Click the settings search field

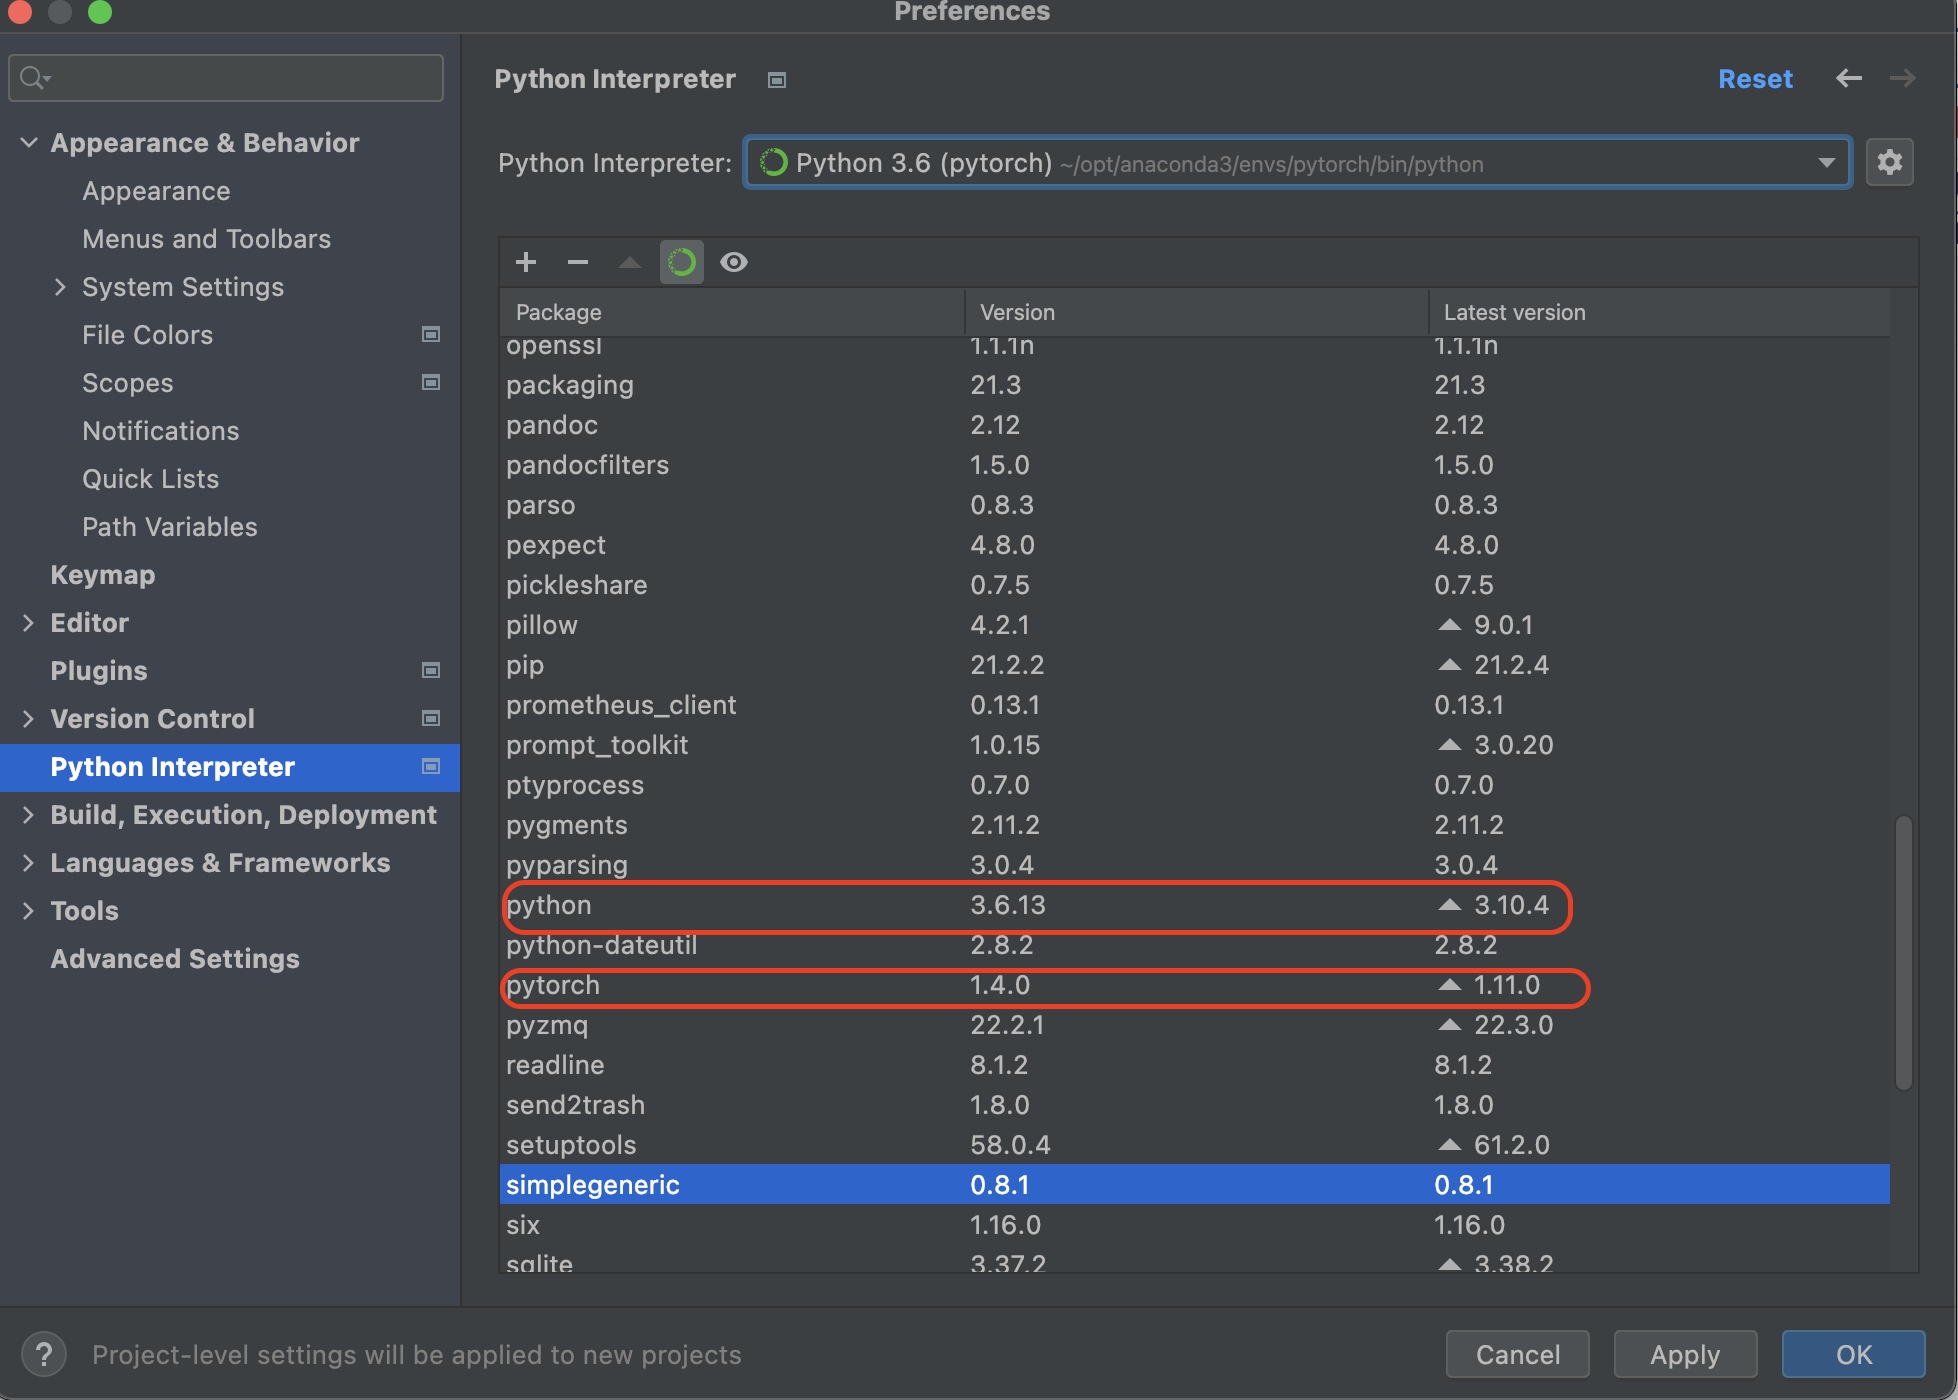(240, 78)
